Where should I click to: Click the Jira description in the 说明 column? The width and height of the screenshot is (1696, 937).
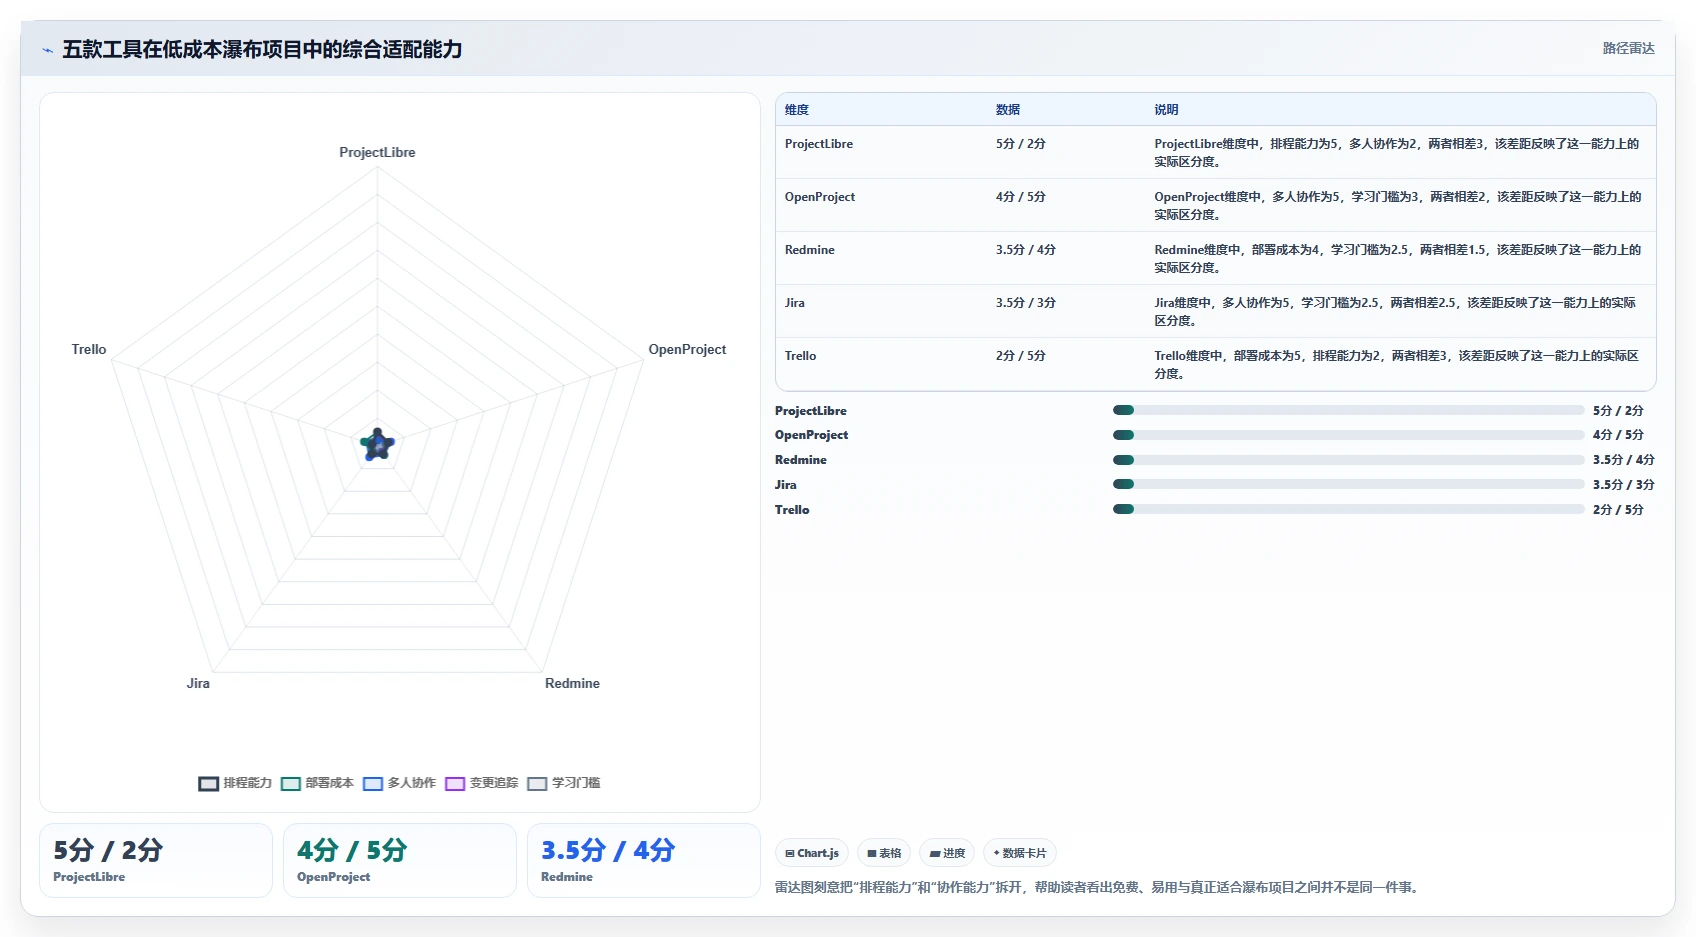[1395, 312]
